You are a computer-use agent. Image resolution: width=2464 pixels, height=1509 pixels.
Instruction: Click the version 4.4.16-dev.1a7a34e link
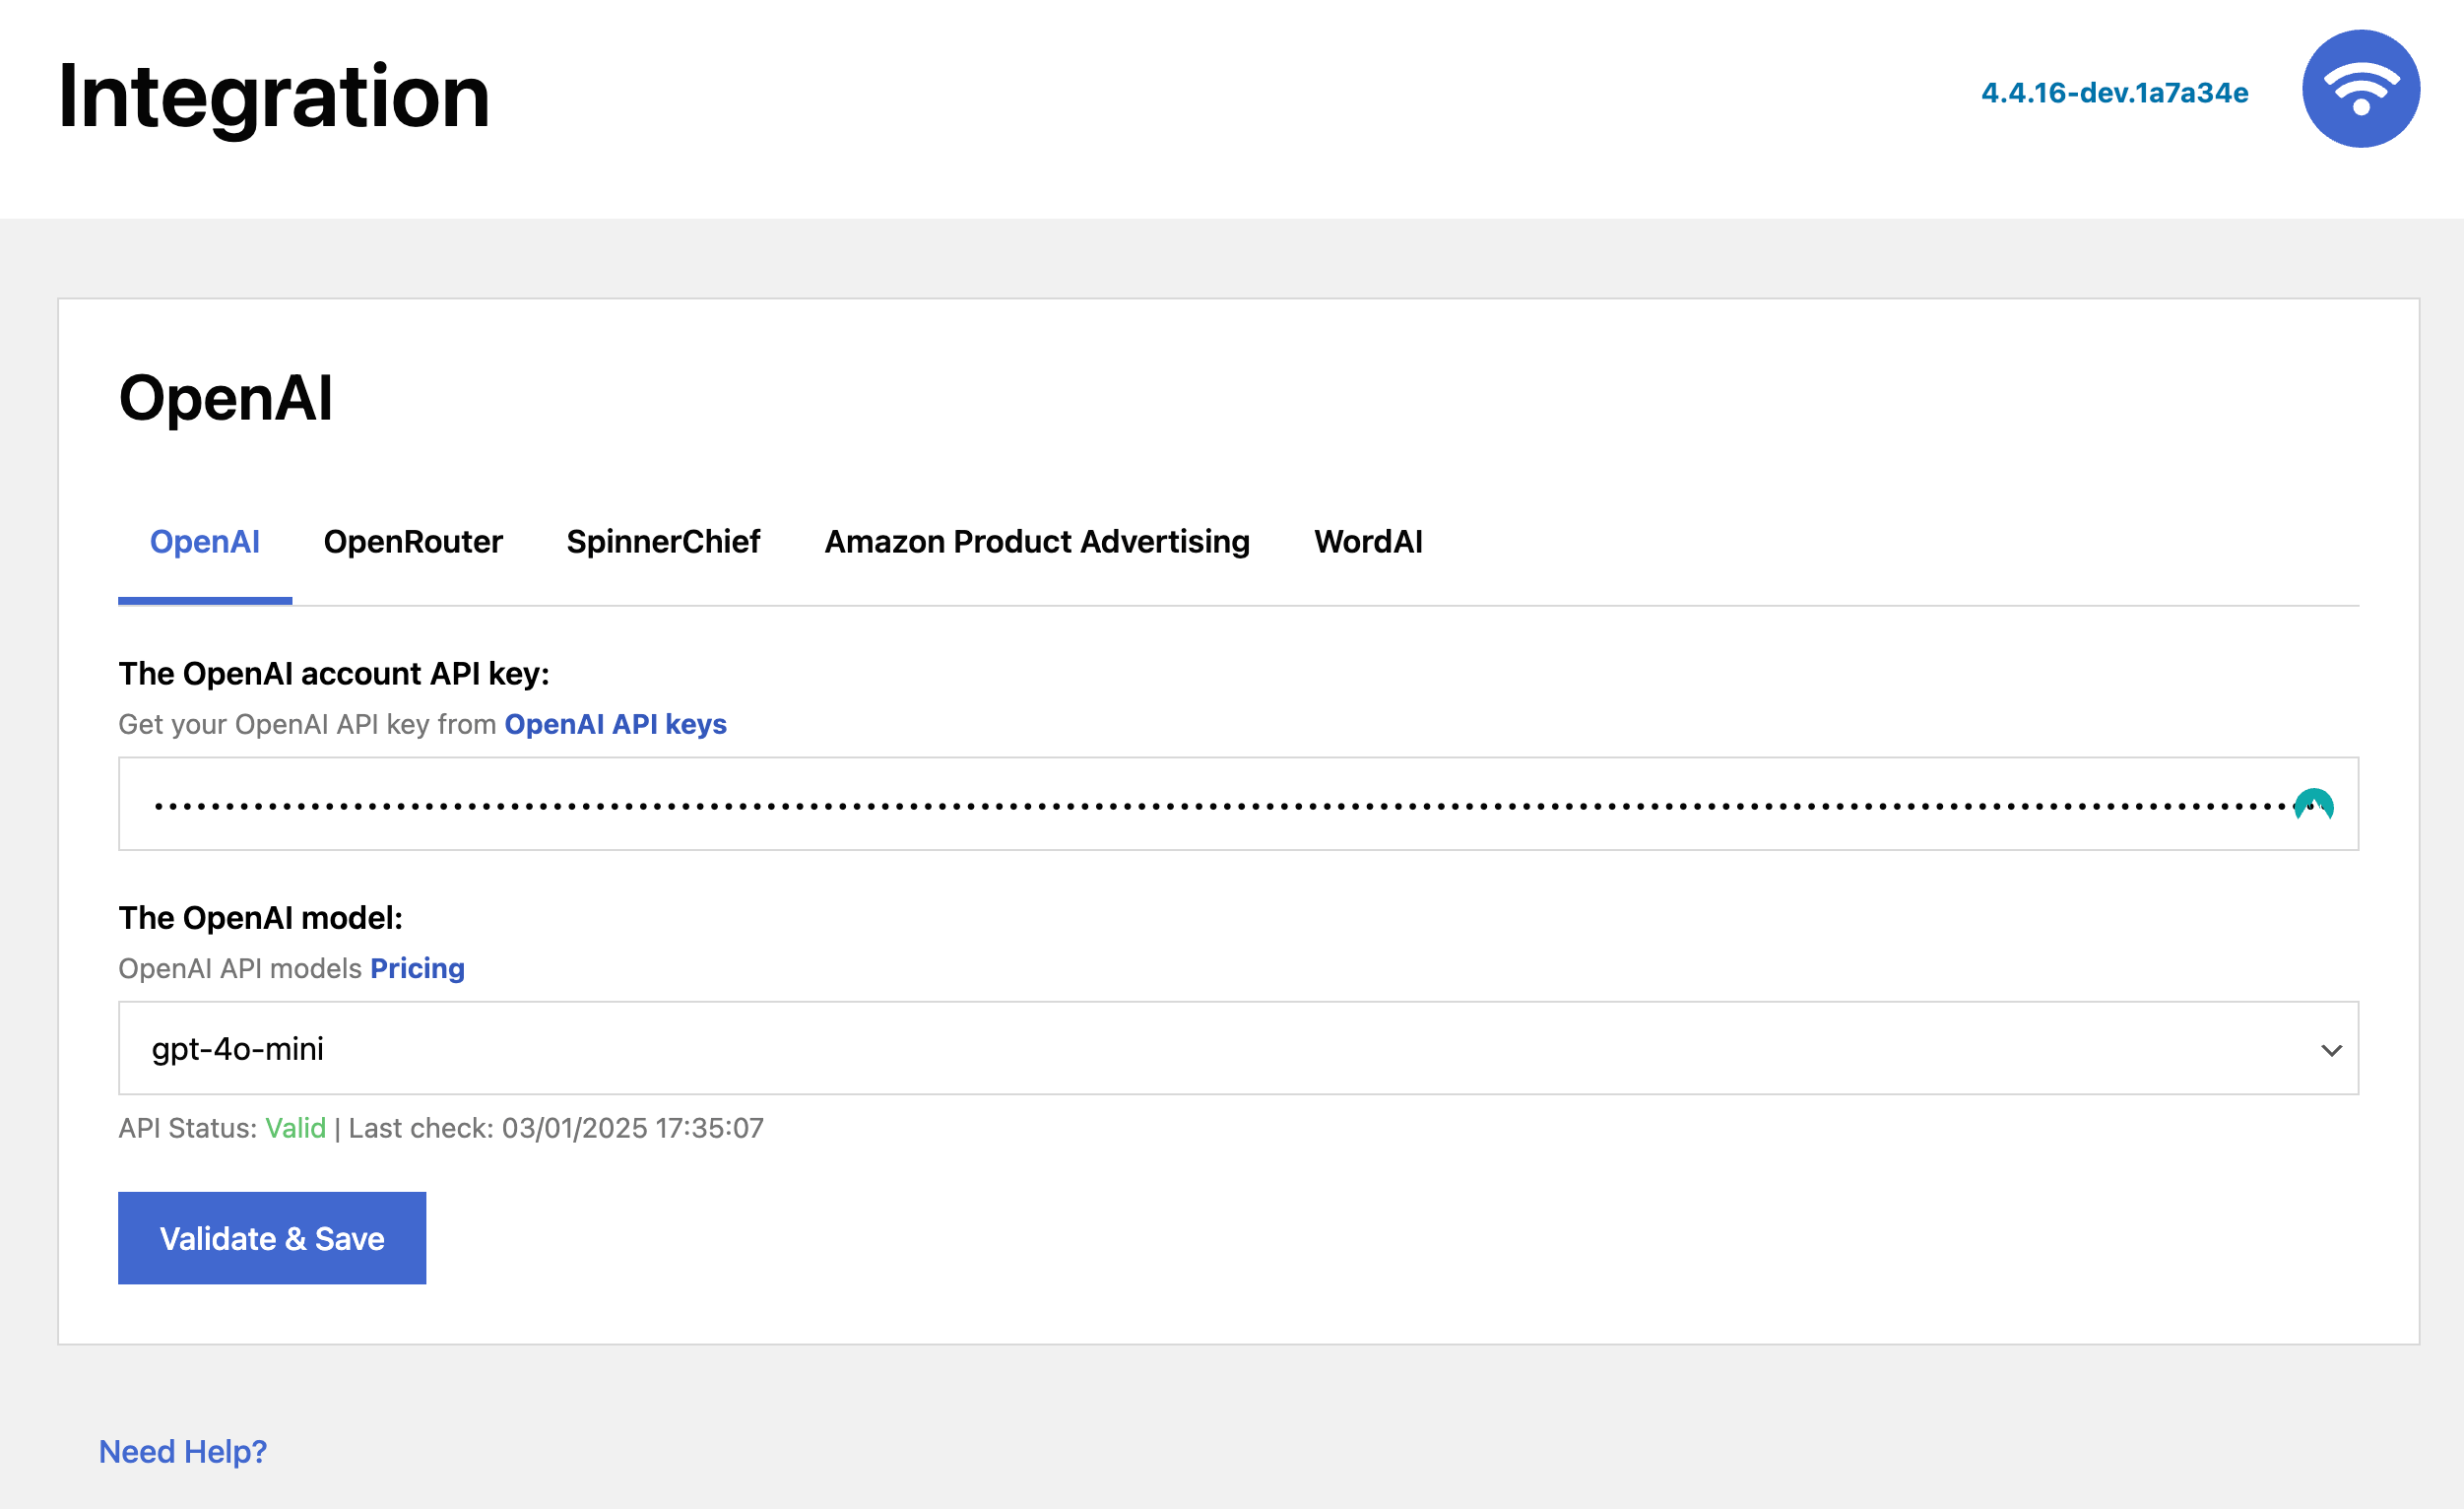tap(2114, 93)
